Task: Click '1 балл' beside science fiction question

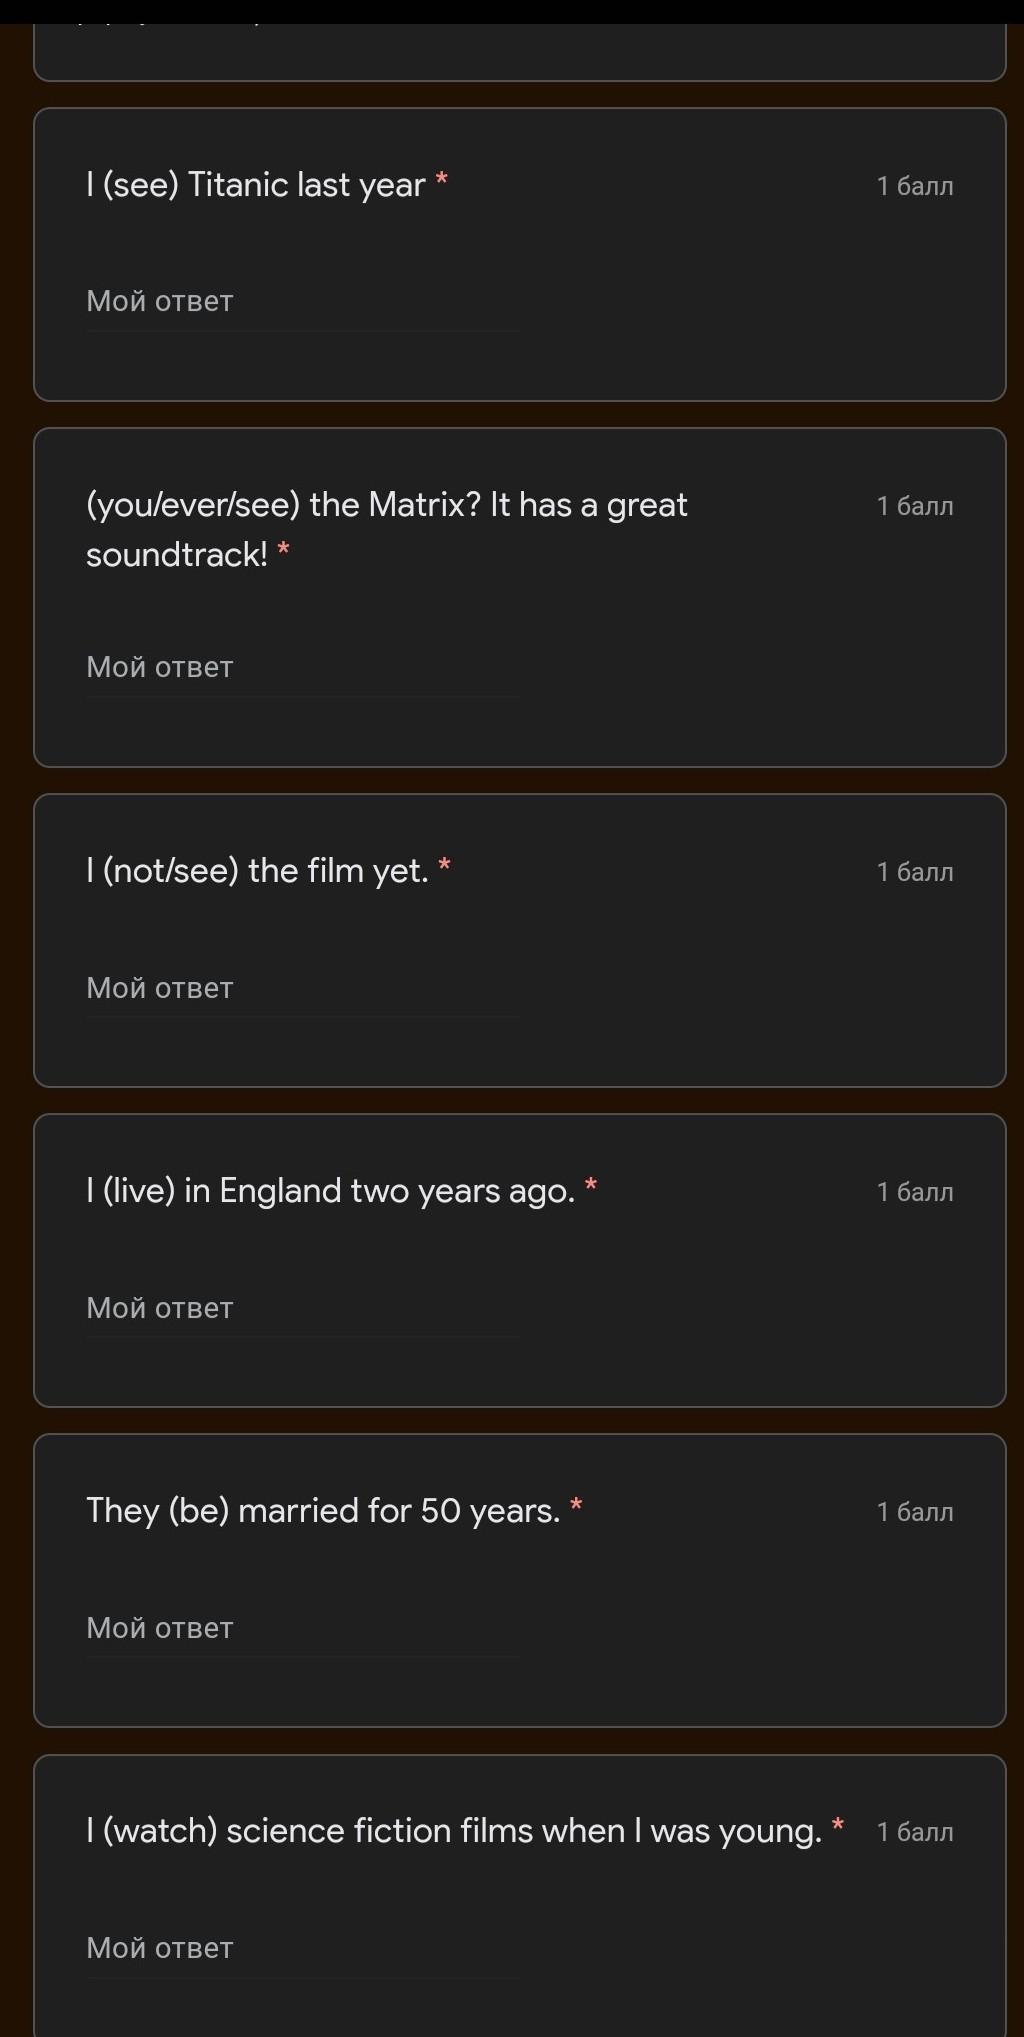Action: [x=914, y=1833]
